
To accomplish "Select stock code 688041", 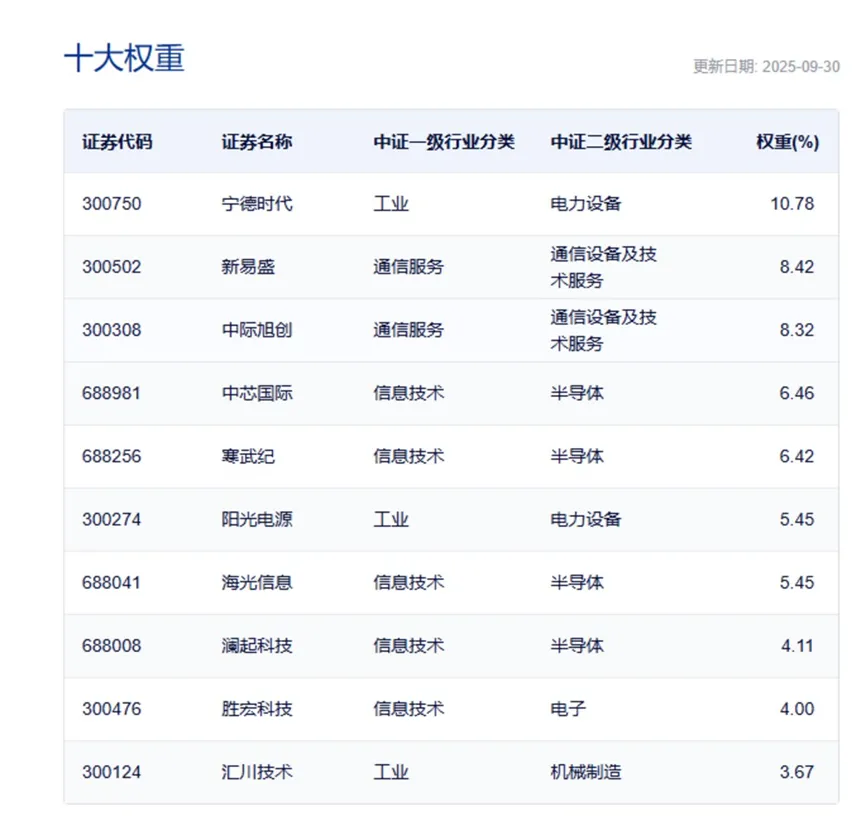I will pos(112,582).
